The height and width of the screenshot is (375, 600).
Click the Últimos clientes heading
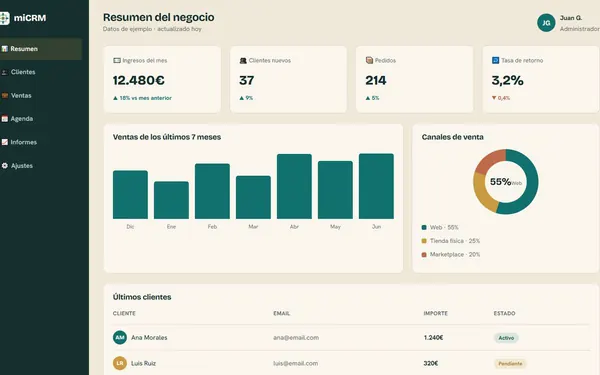pos(142,297)
